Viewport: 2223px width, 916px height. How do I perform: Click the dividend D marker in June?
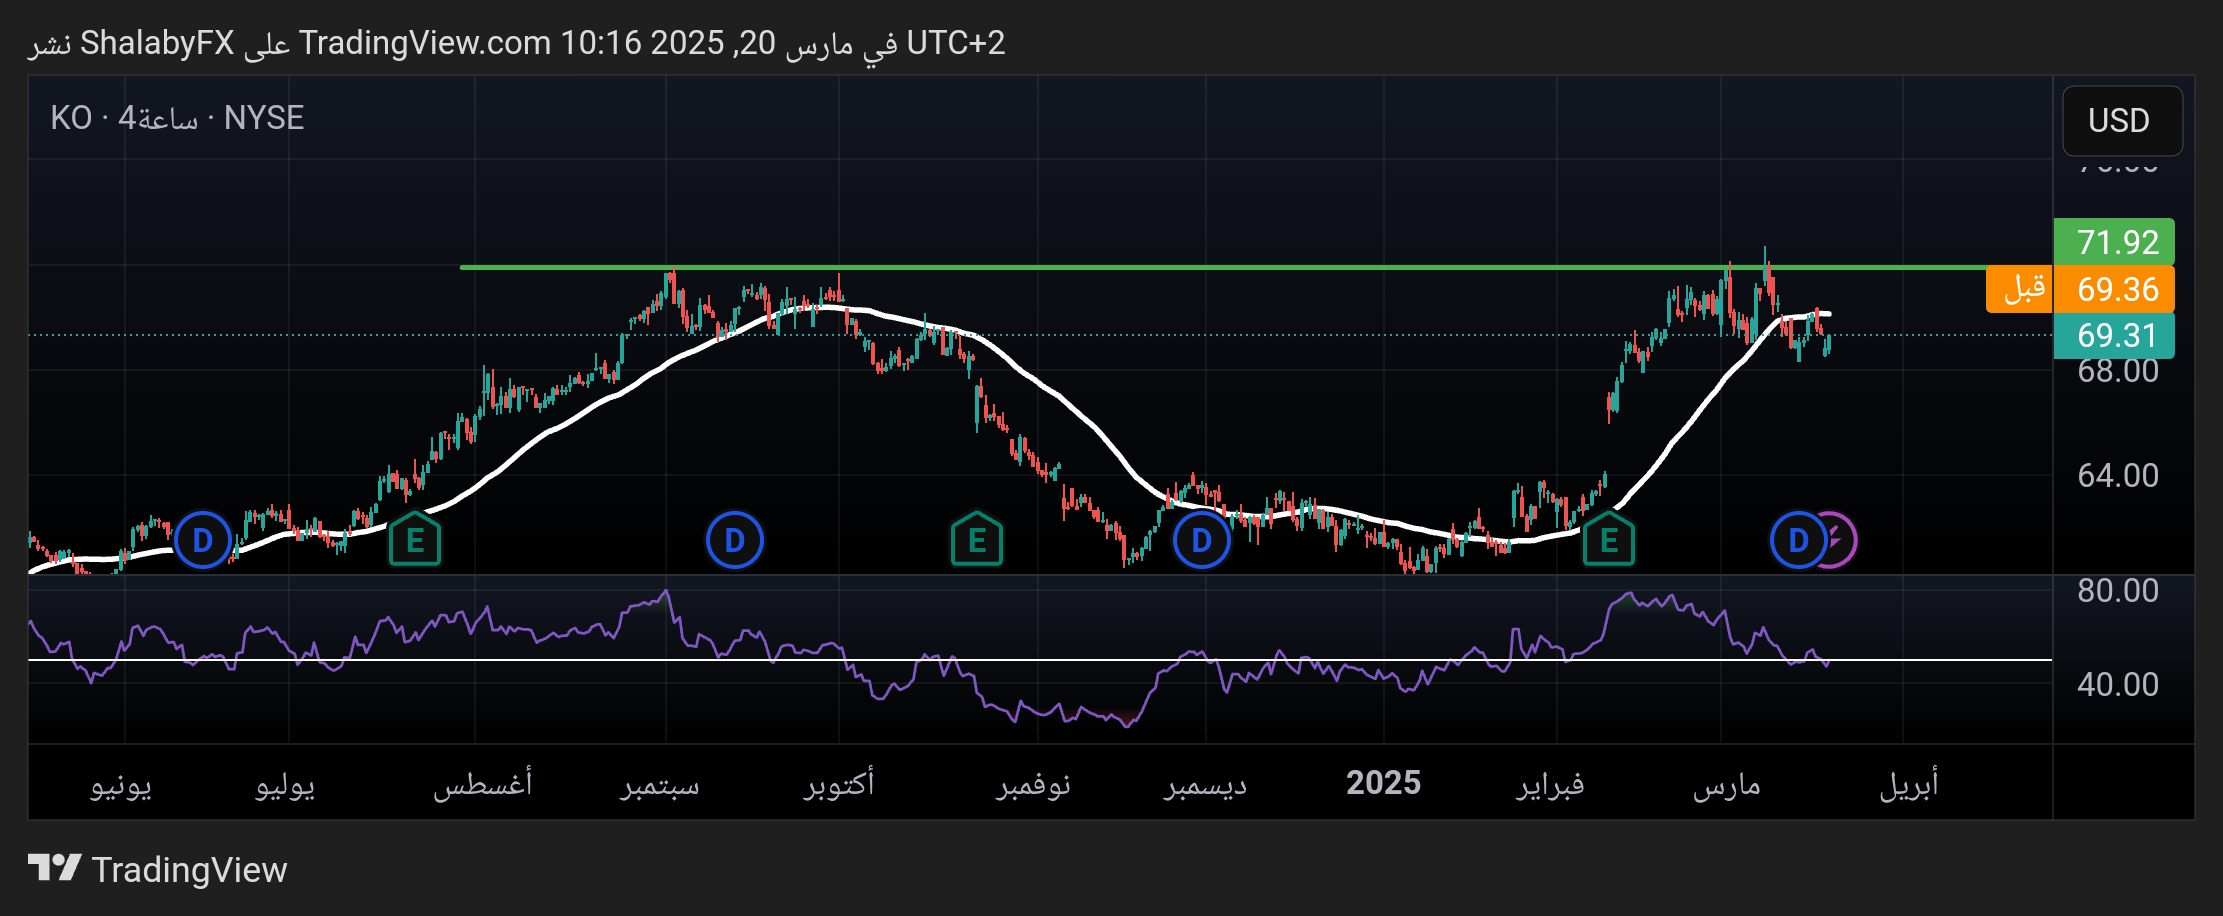[x=202, y=540]
